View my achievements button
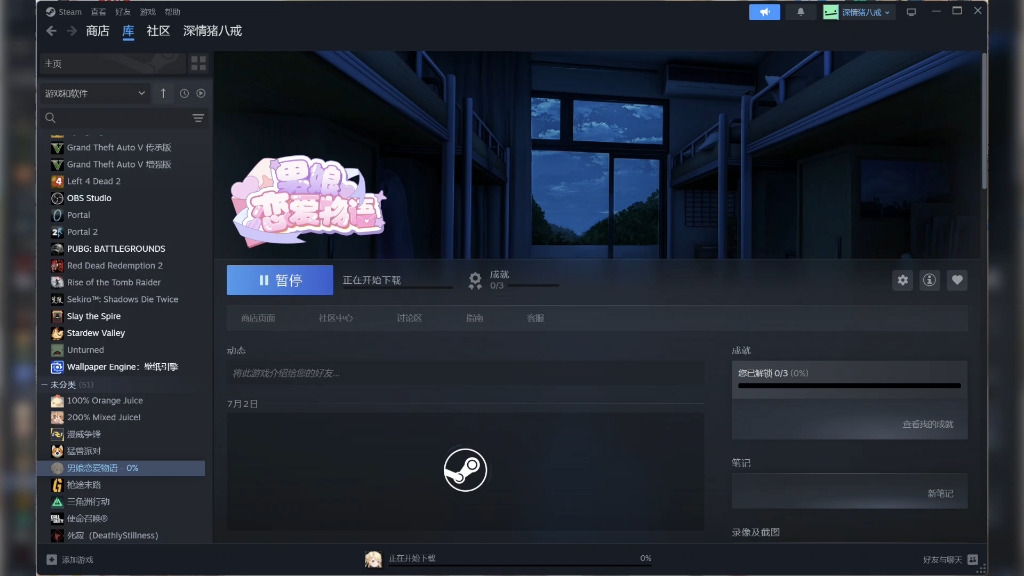The image size is (1024, 576). (x=927, y=424)
